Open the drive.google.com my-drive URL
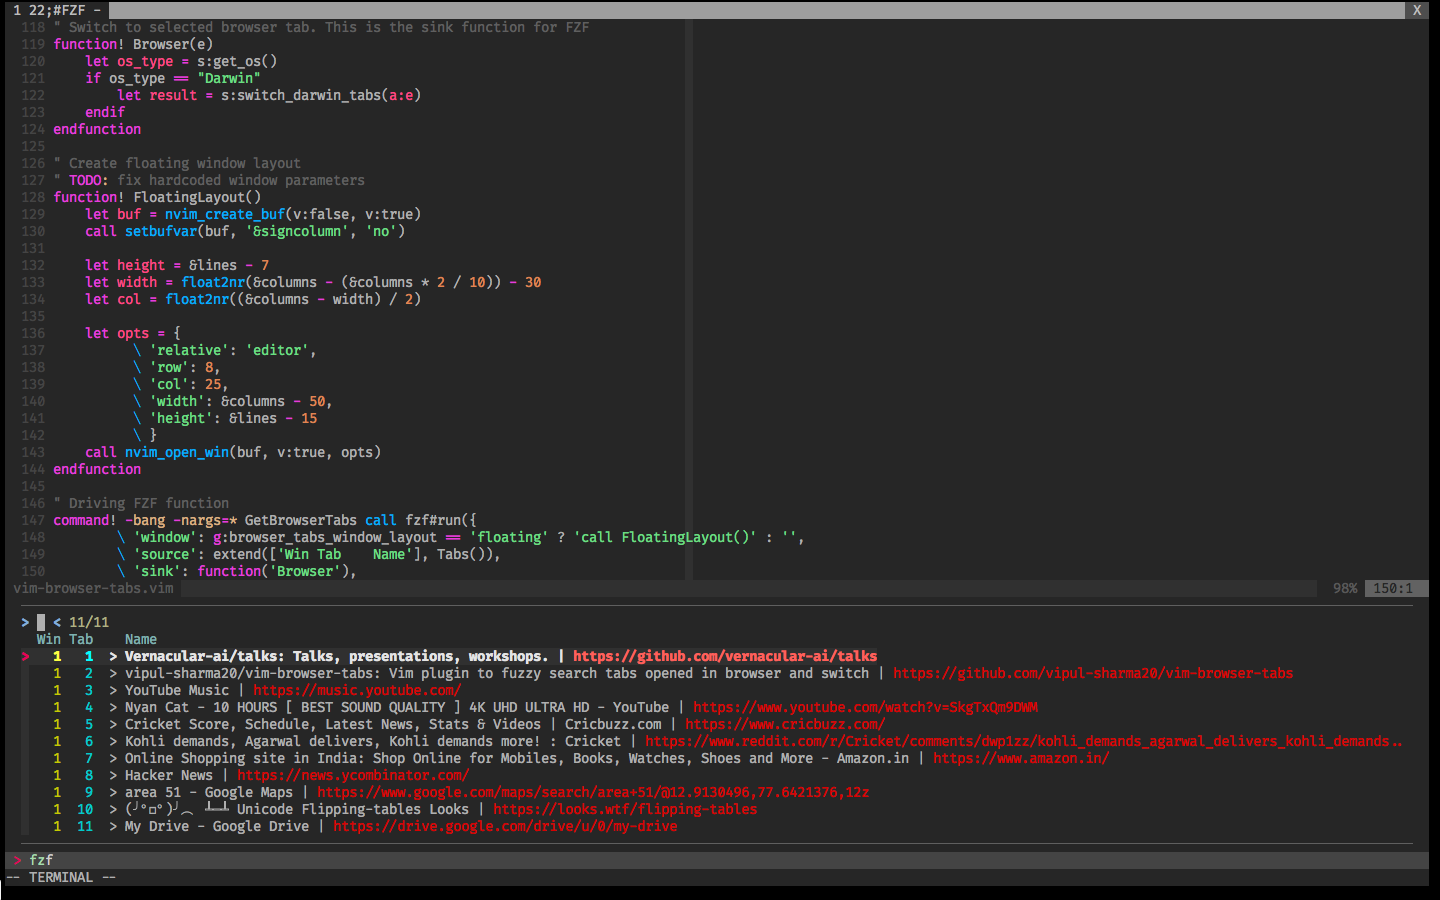 tap(505, 826)
